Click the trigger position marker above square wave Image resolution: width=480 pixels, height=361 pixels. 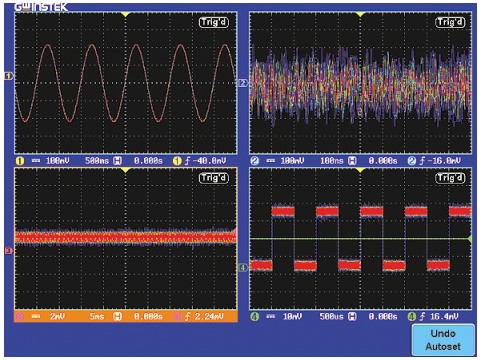[x=360, y=170]
